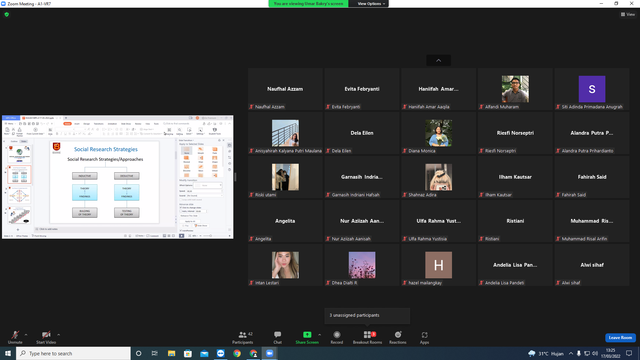Select Evita Febryanti's participant tile
This screenshot has width=640, height=360.
coord(362,89)
